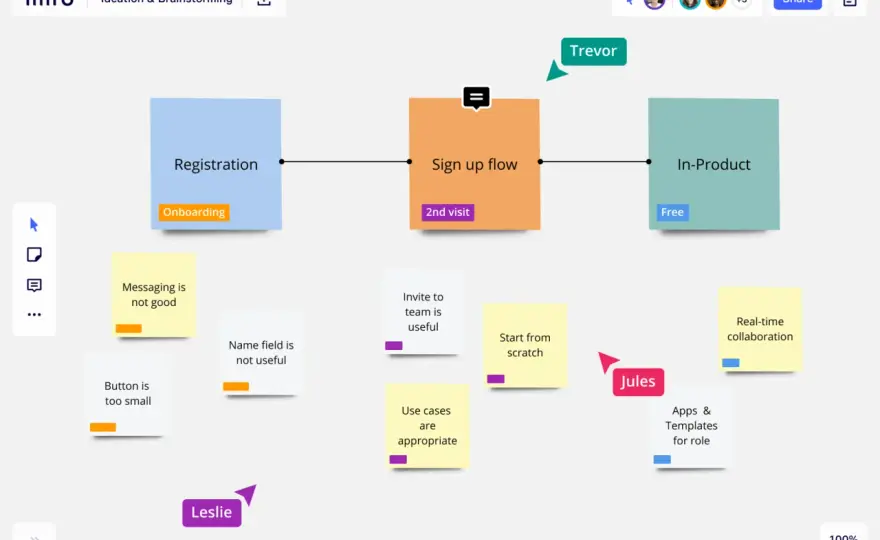Select the Onboarding tag on Registration
Image resolution: width=880 pixels, height=540 pixels.
pos(194,212)
